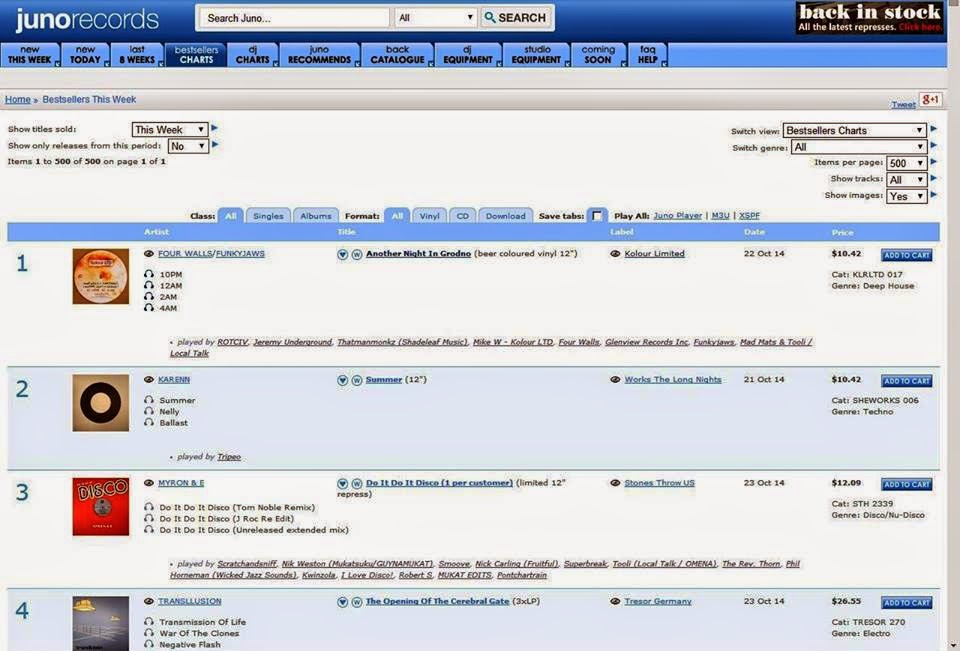Open the M3U playlist link
This screenshot has height=651, width=960.
point(720,216)
